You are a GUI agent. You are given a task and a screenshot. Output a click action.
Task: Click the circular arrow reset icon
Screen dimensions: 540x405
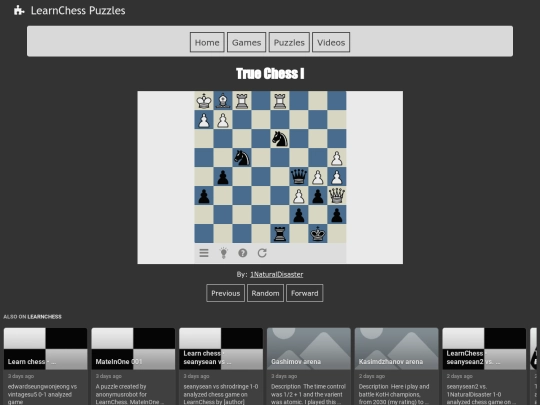[262, 253]
